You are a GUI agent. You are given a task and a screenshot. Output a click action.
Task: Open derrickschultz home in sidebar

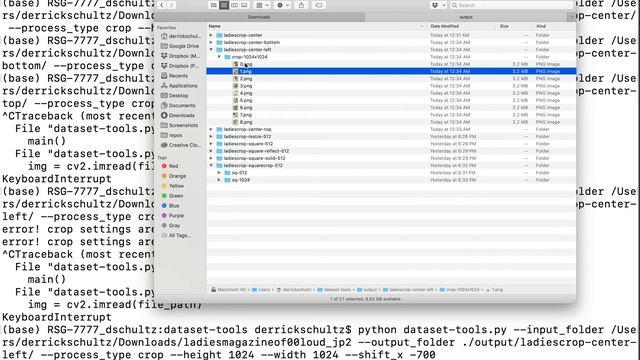tap(180, 36)
